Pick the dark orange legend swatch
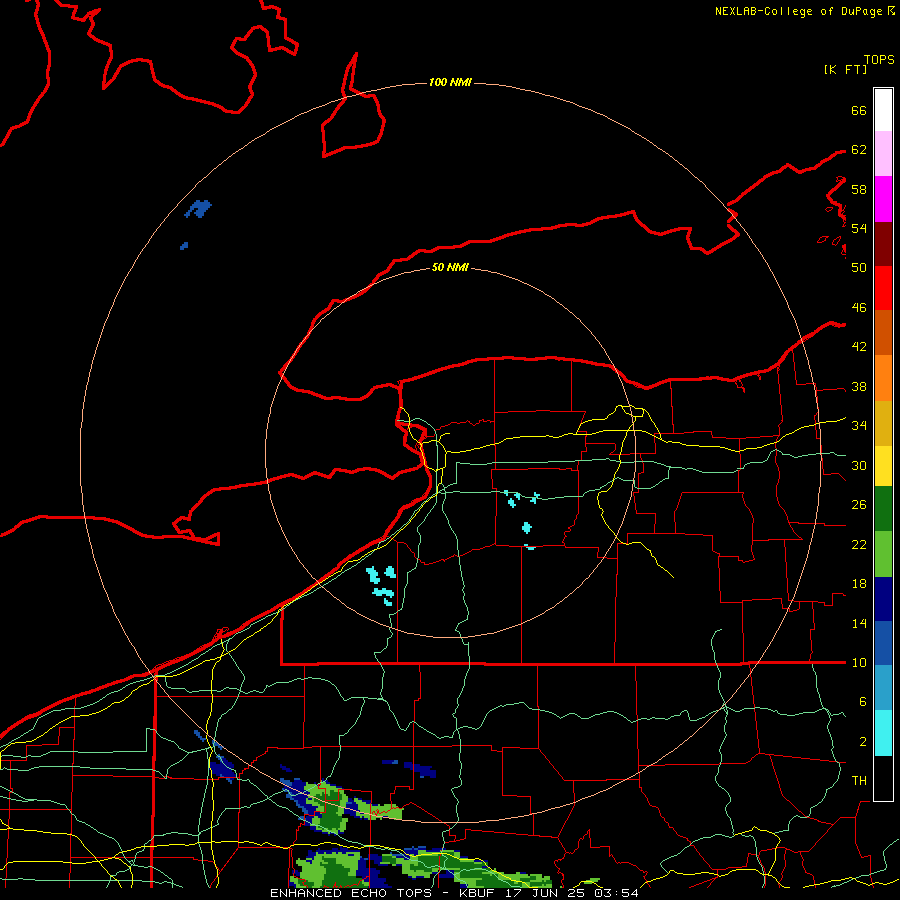900x900 pixels. [883, 333]
